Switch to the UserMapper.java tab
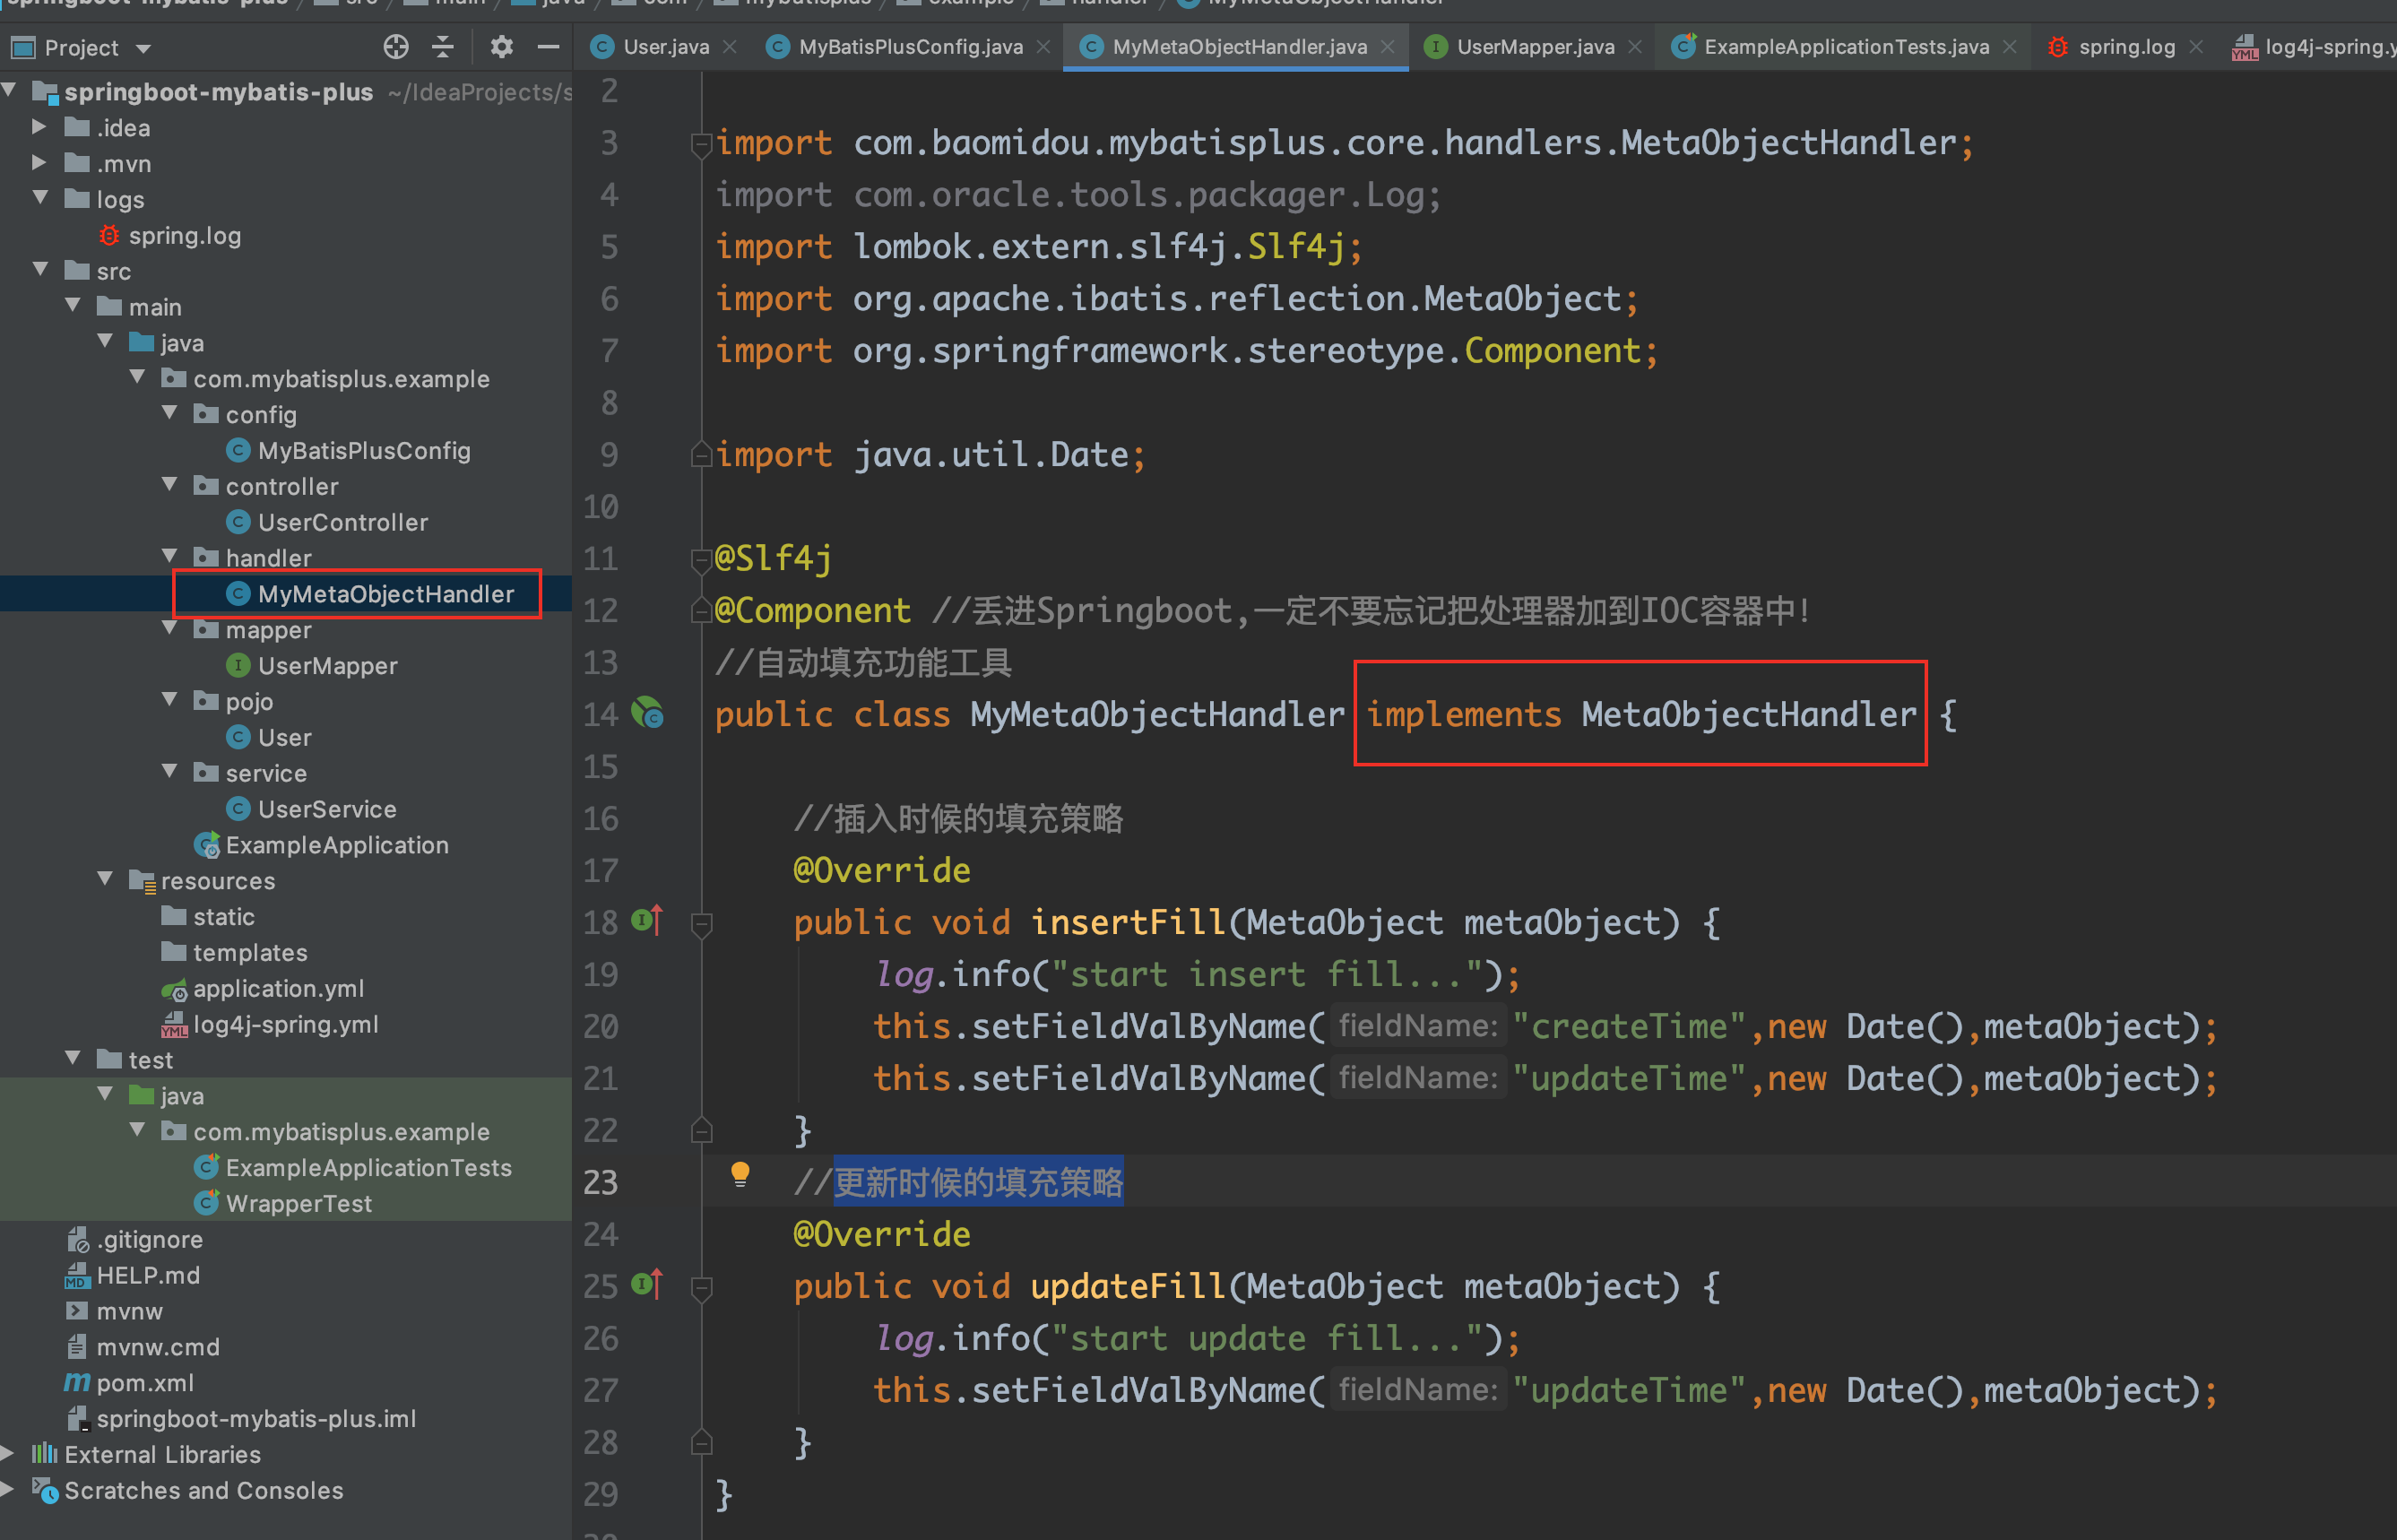 click(1533, 47)
